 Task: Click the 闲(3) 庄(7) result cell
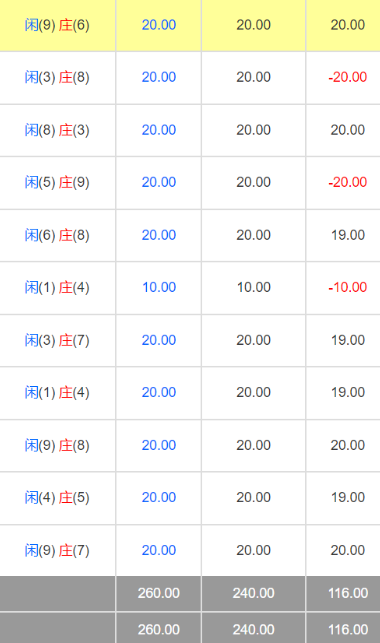57,340
